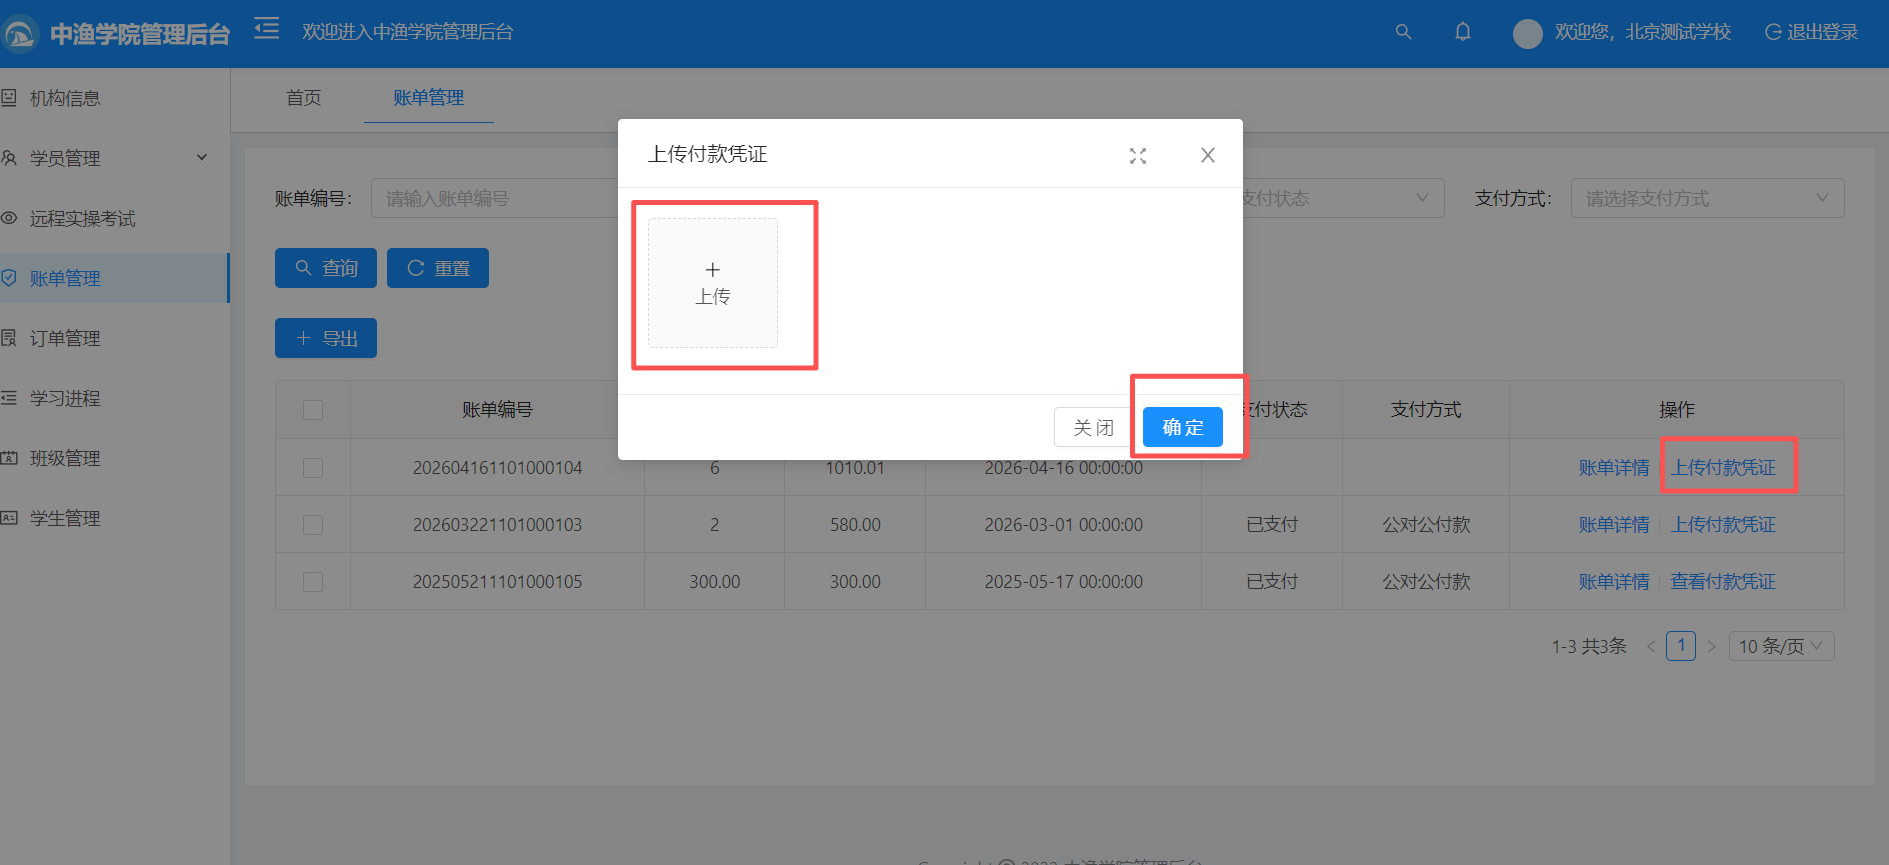1889x865 pixels.
Task: Close the 上传付款凭证 dialog with X
Action: [x=1208, y=155]
